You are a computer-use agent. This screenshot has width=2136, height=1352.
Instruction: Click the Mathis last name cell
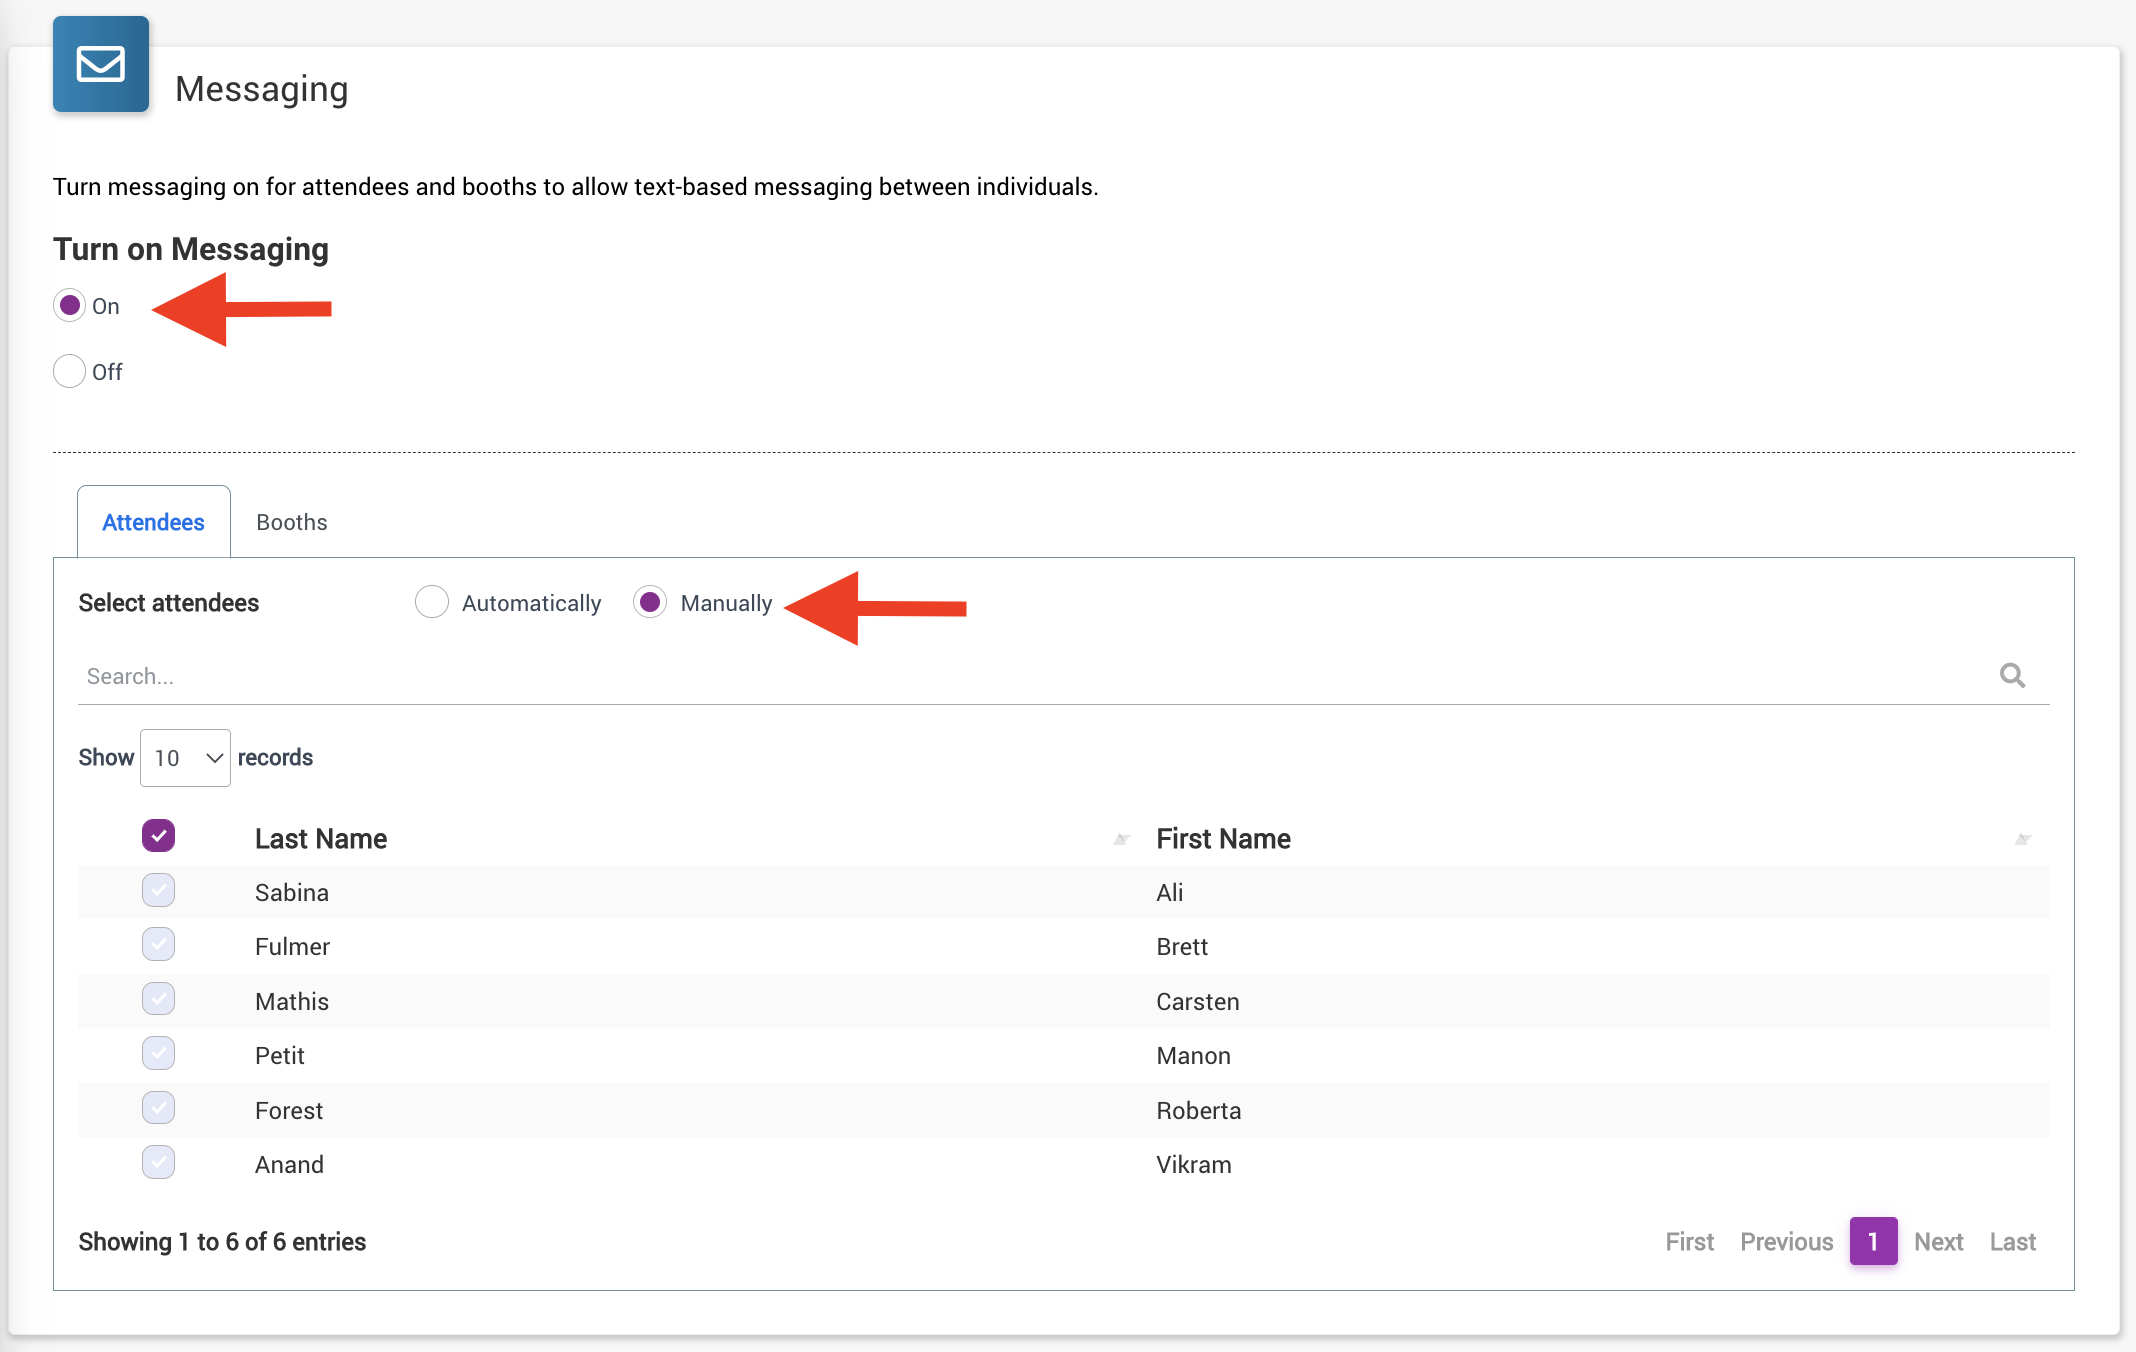291,1001
